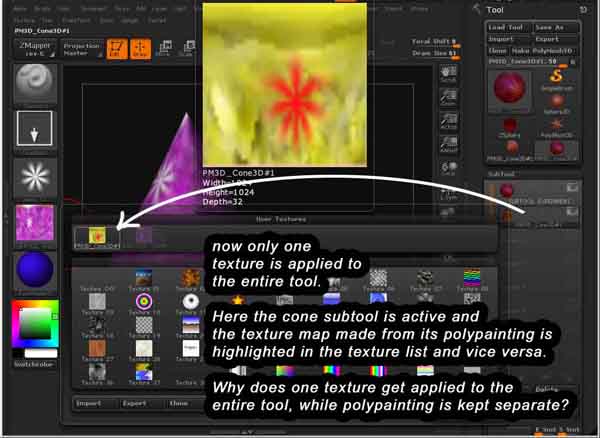Click the Zoom icon on right shelf
The image size is (600, 438).
(448, 97)
